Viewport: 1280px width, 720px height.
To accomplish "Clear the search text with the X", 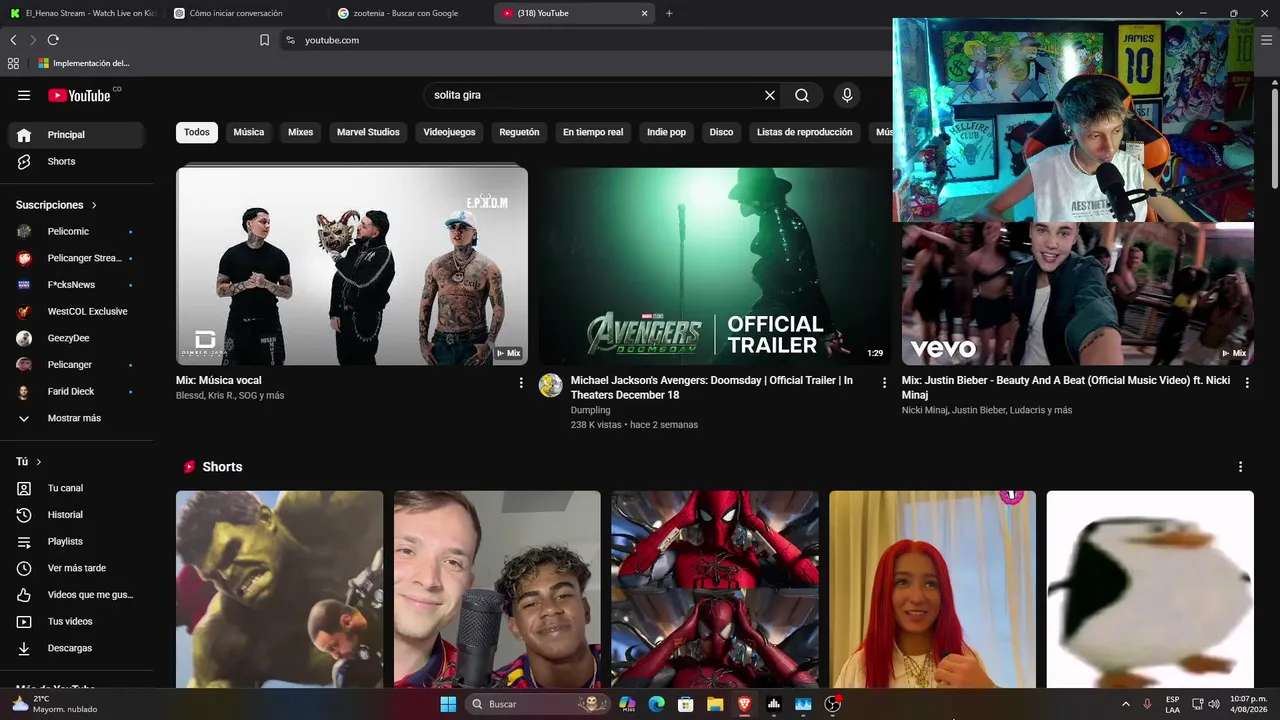I will (770, 95).
